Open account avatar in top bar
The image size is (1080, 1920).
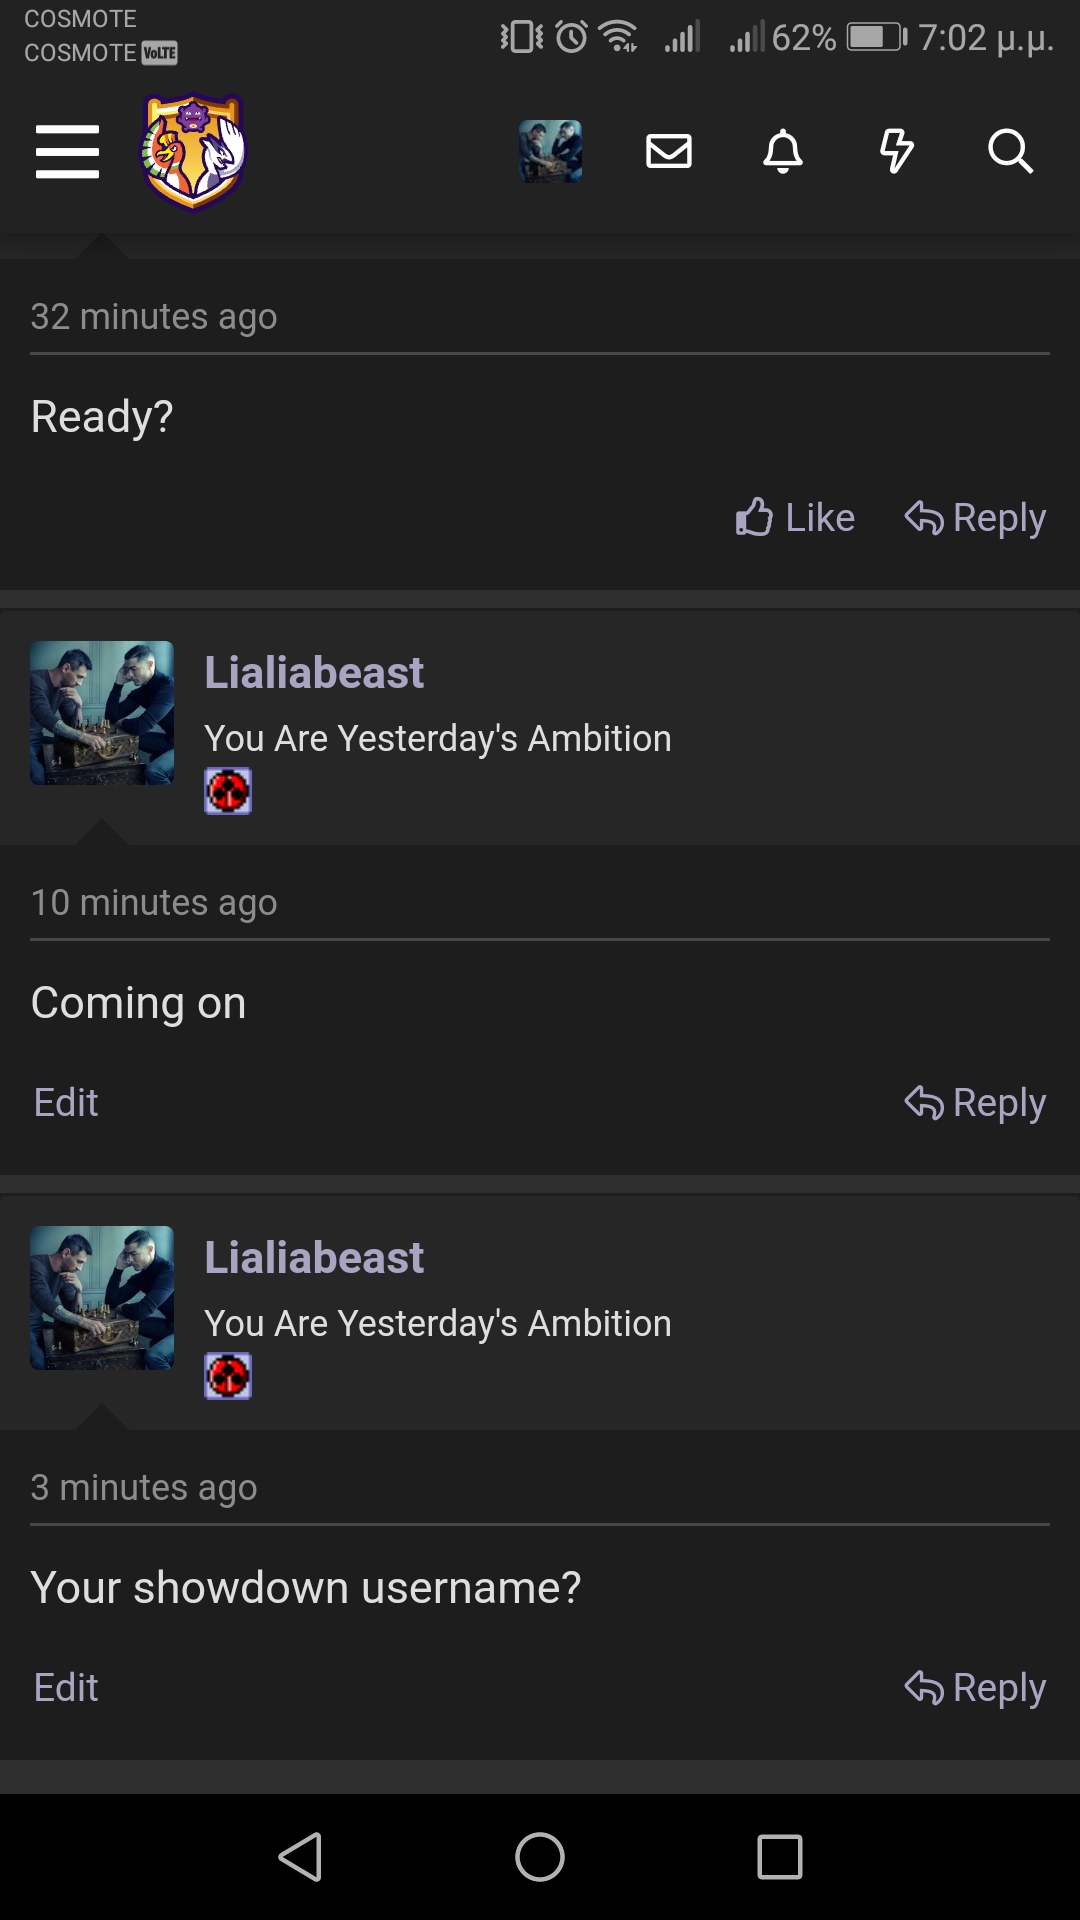(550, 151)
